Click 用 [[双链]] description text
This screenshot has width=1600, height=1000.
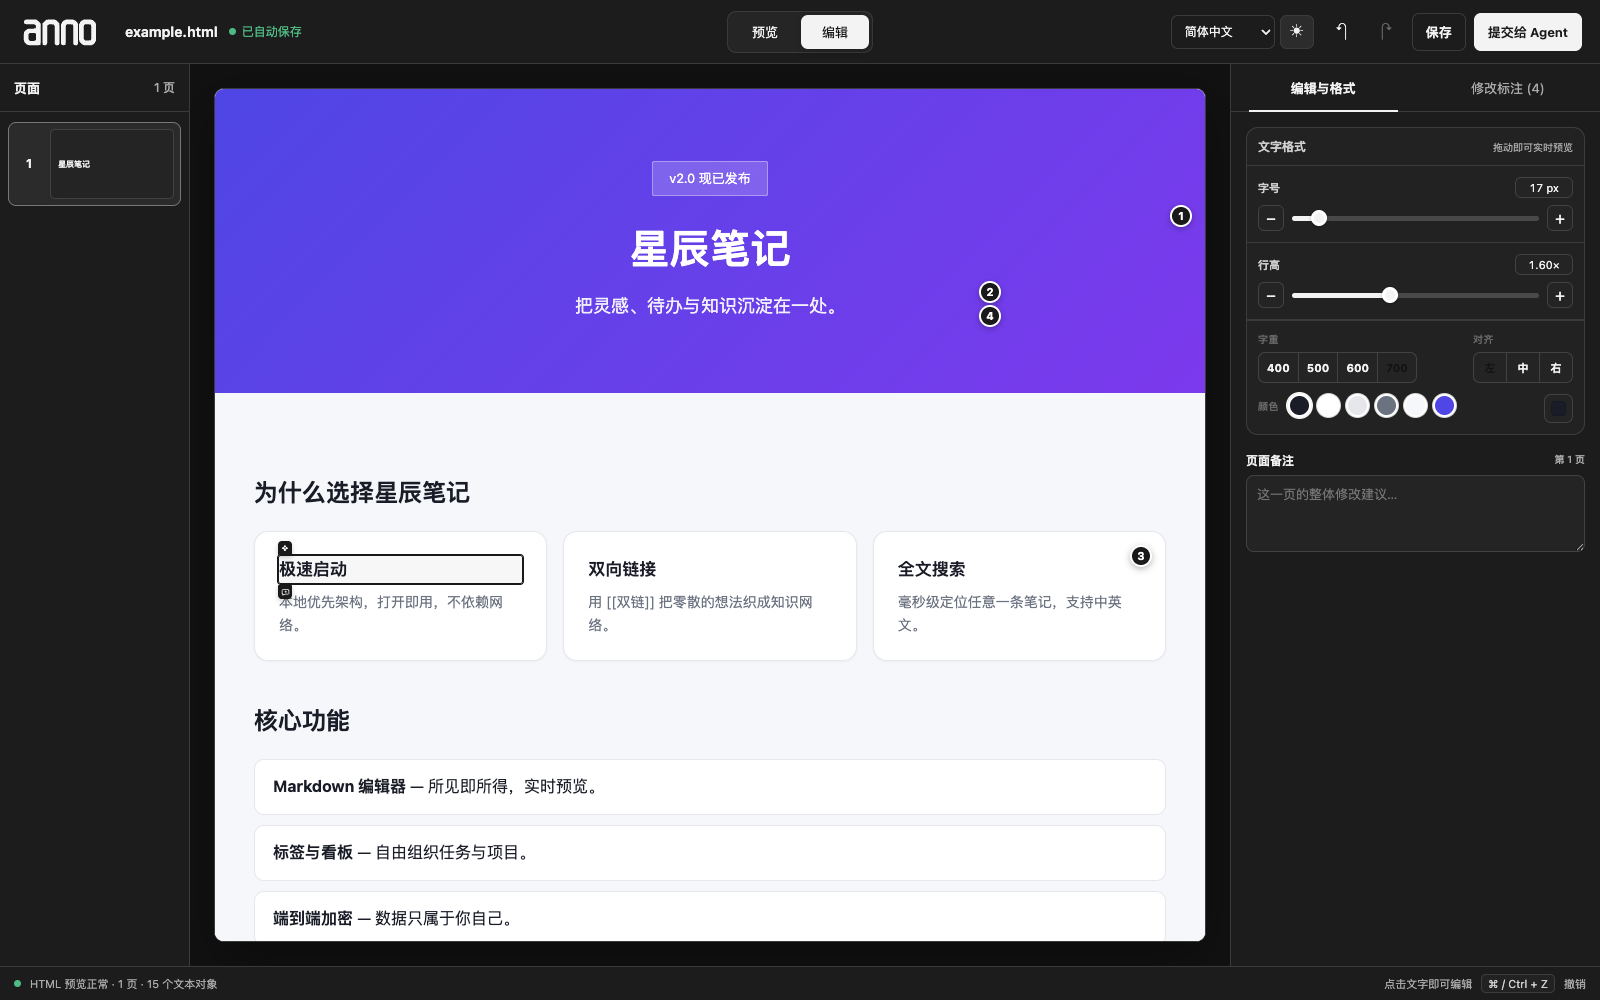[700, 613]
